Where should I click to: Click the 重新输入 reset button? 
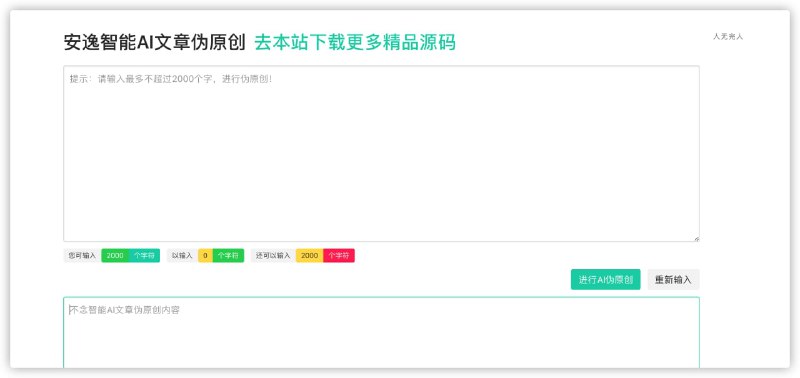point(673,280)
